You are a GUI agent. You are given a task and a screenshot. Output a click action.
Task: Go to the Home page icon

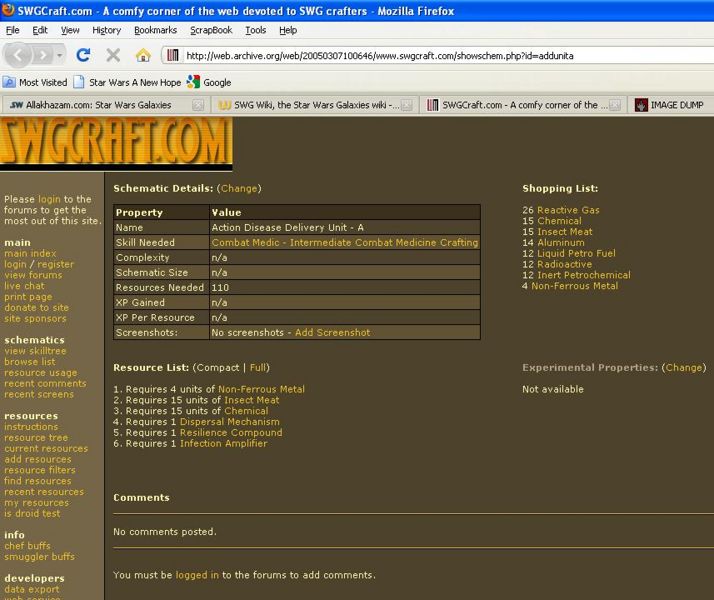click(x=142, y=55)
